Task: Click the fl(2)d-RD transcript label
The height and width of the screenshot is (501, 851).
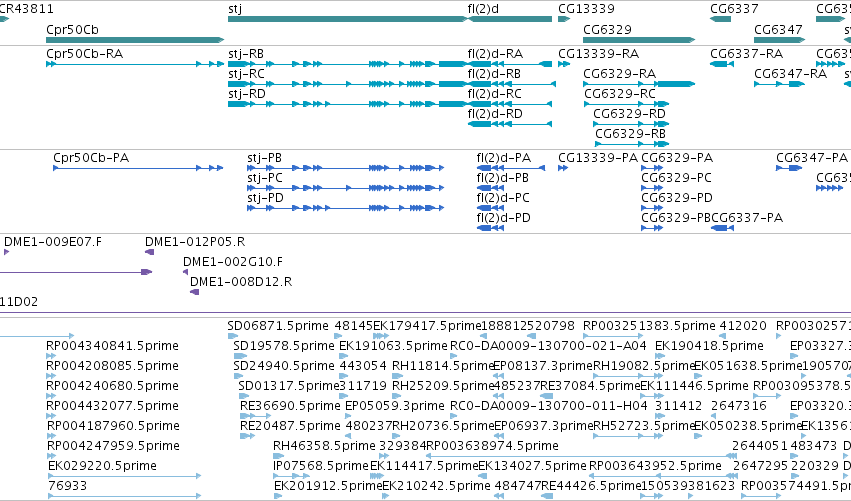Action: tap(495, 114)
